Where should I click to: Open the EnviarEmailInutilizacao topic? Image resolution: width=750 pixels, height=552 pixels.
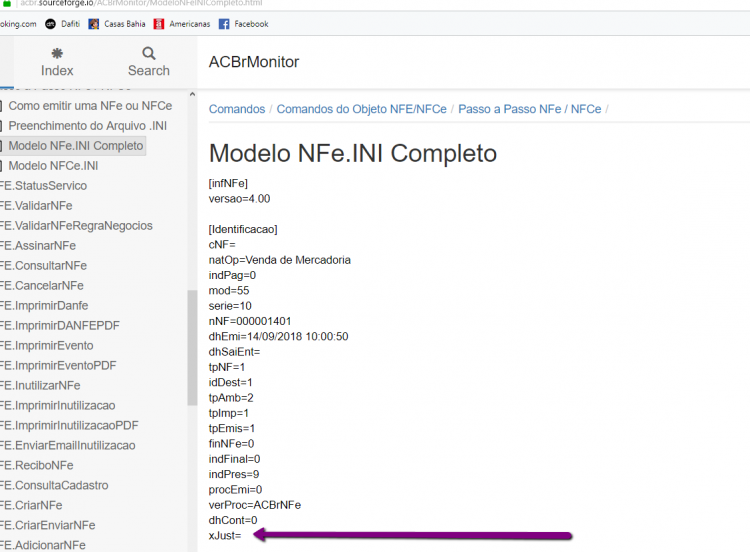67,445
